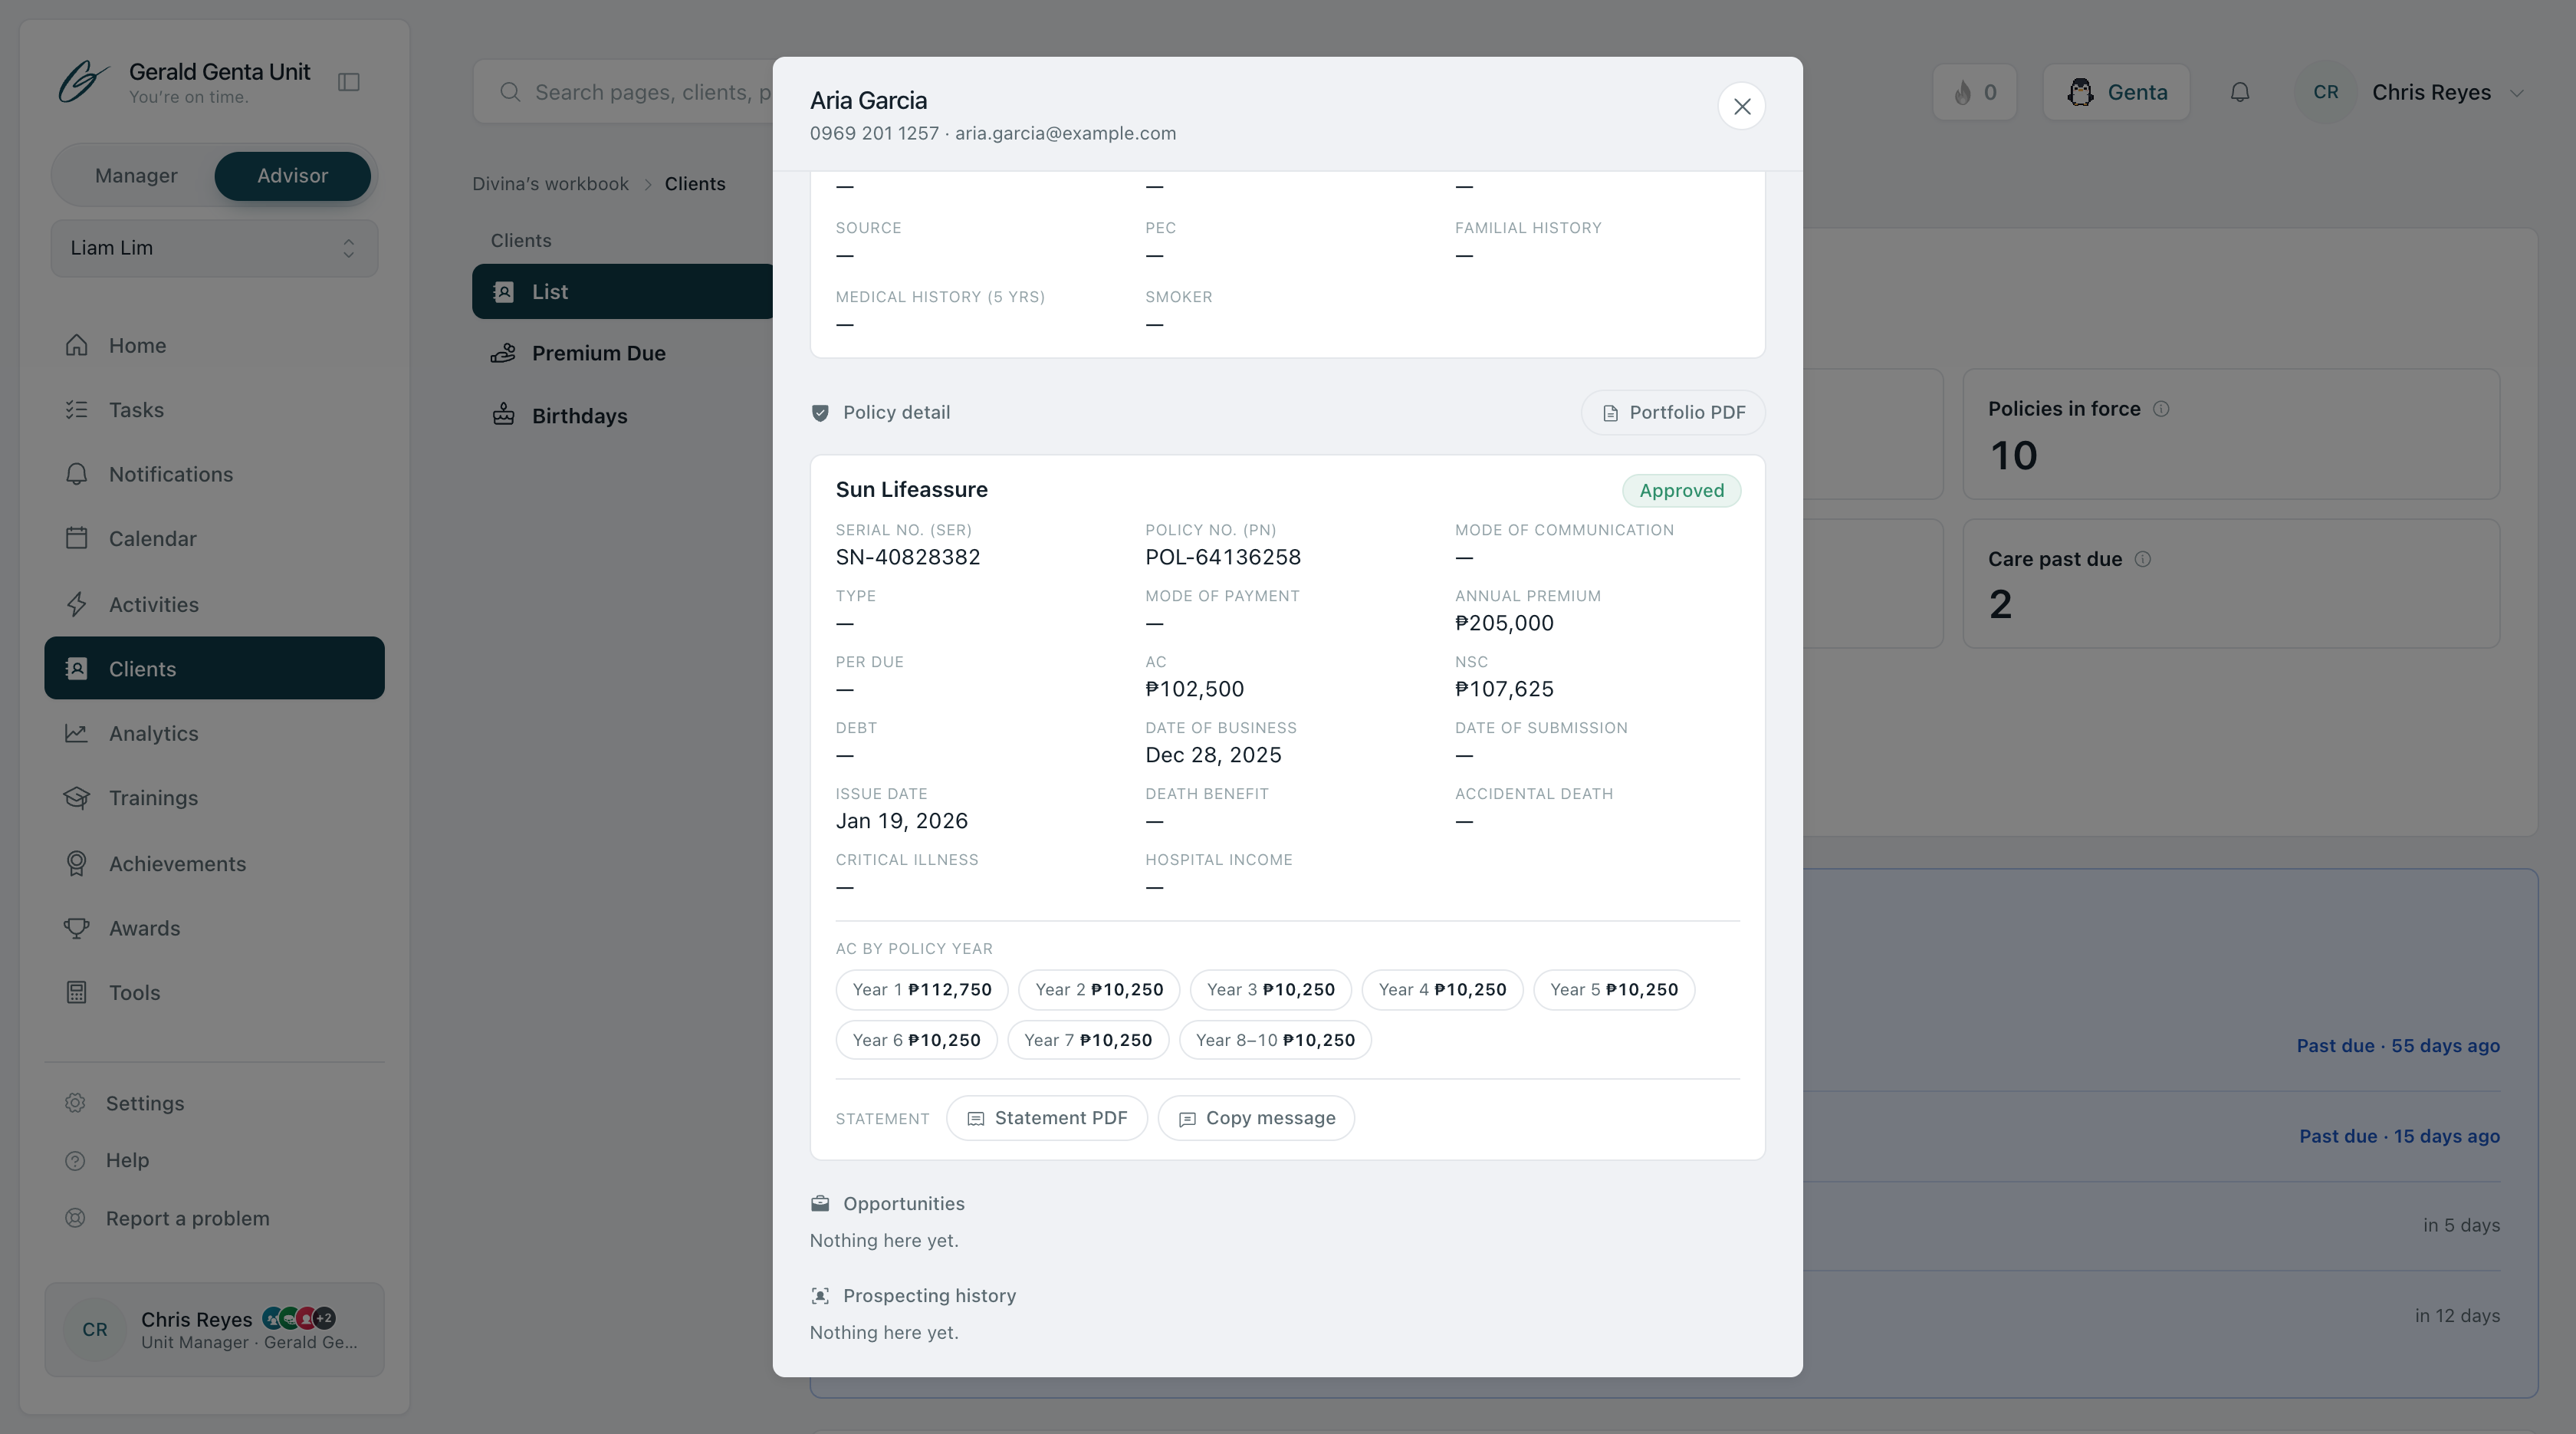
Task: Collapse the sidebar panel icon
Action: coord(349,82)
